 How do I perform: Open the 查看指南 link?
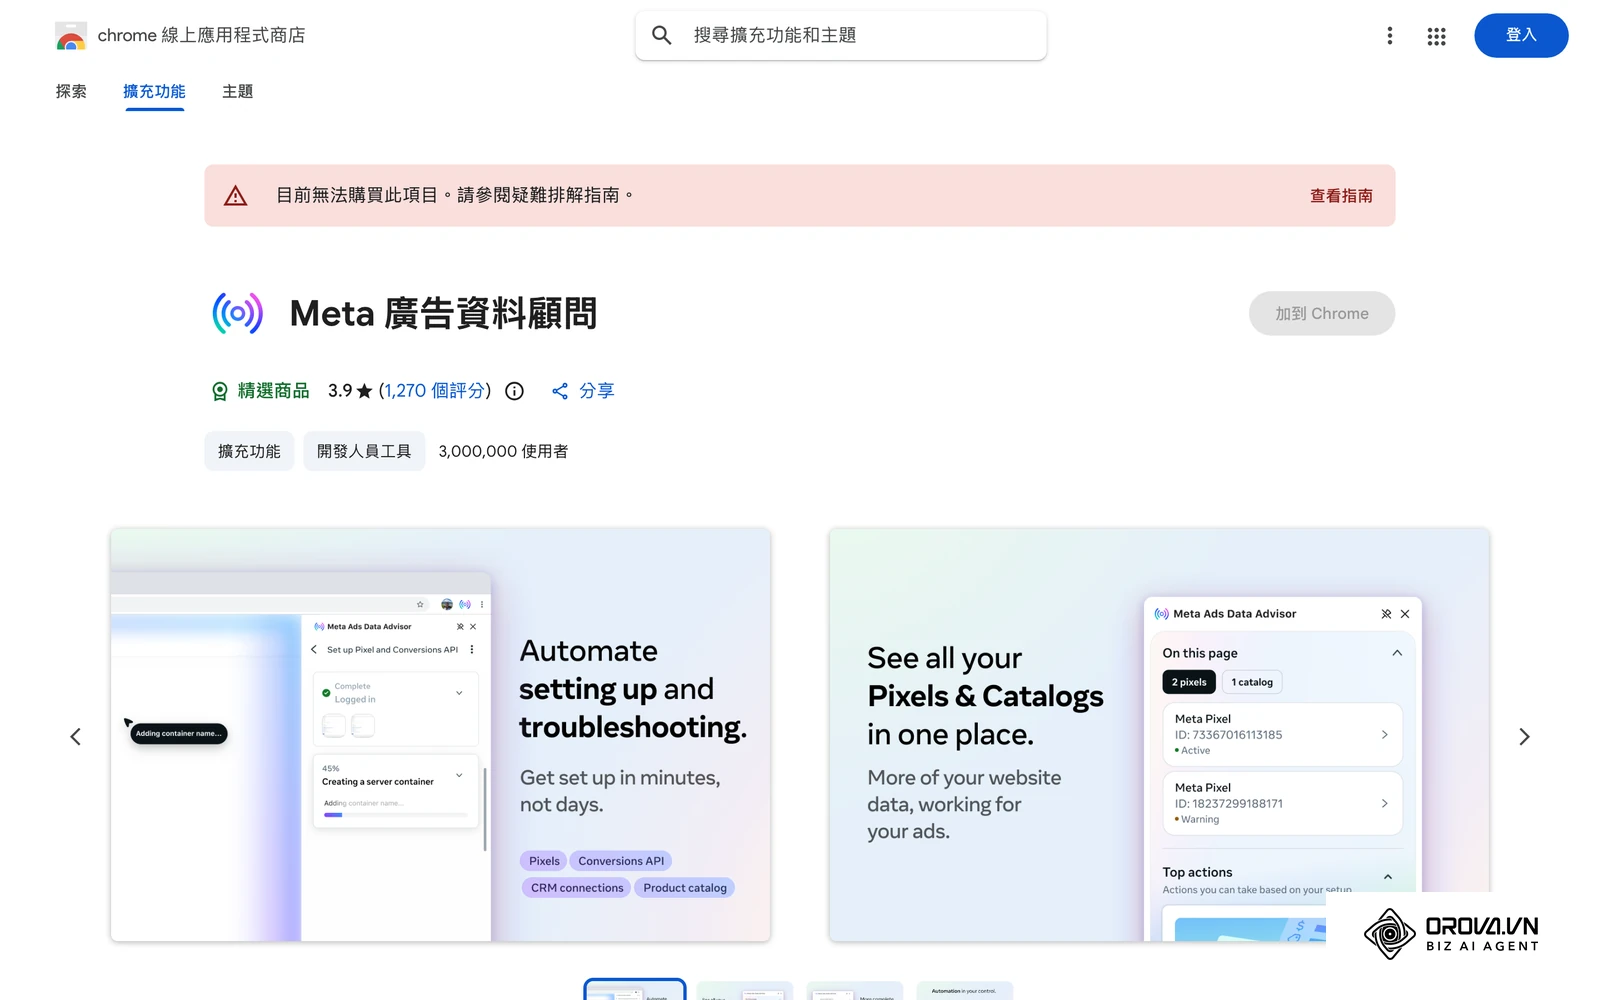[x=1341, y=196]
